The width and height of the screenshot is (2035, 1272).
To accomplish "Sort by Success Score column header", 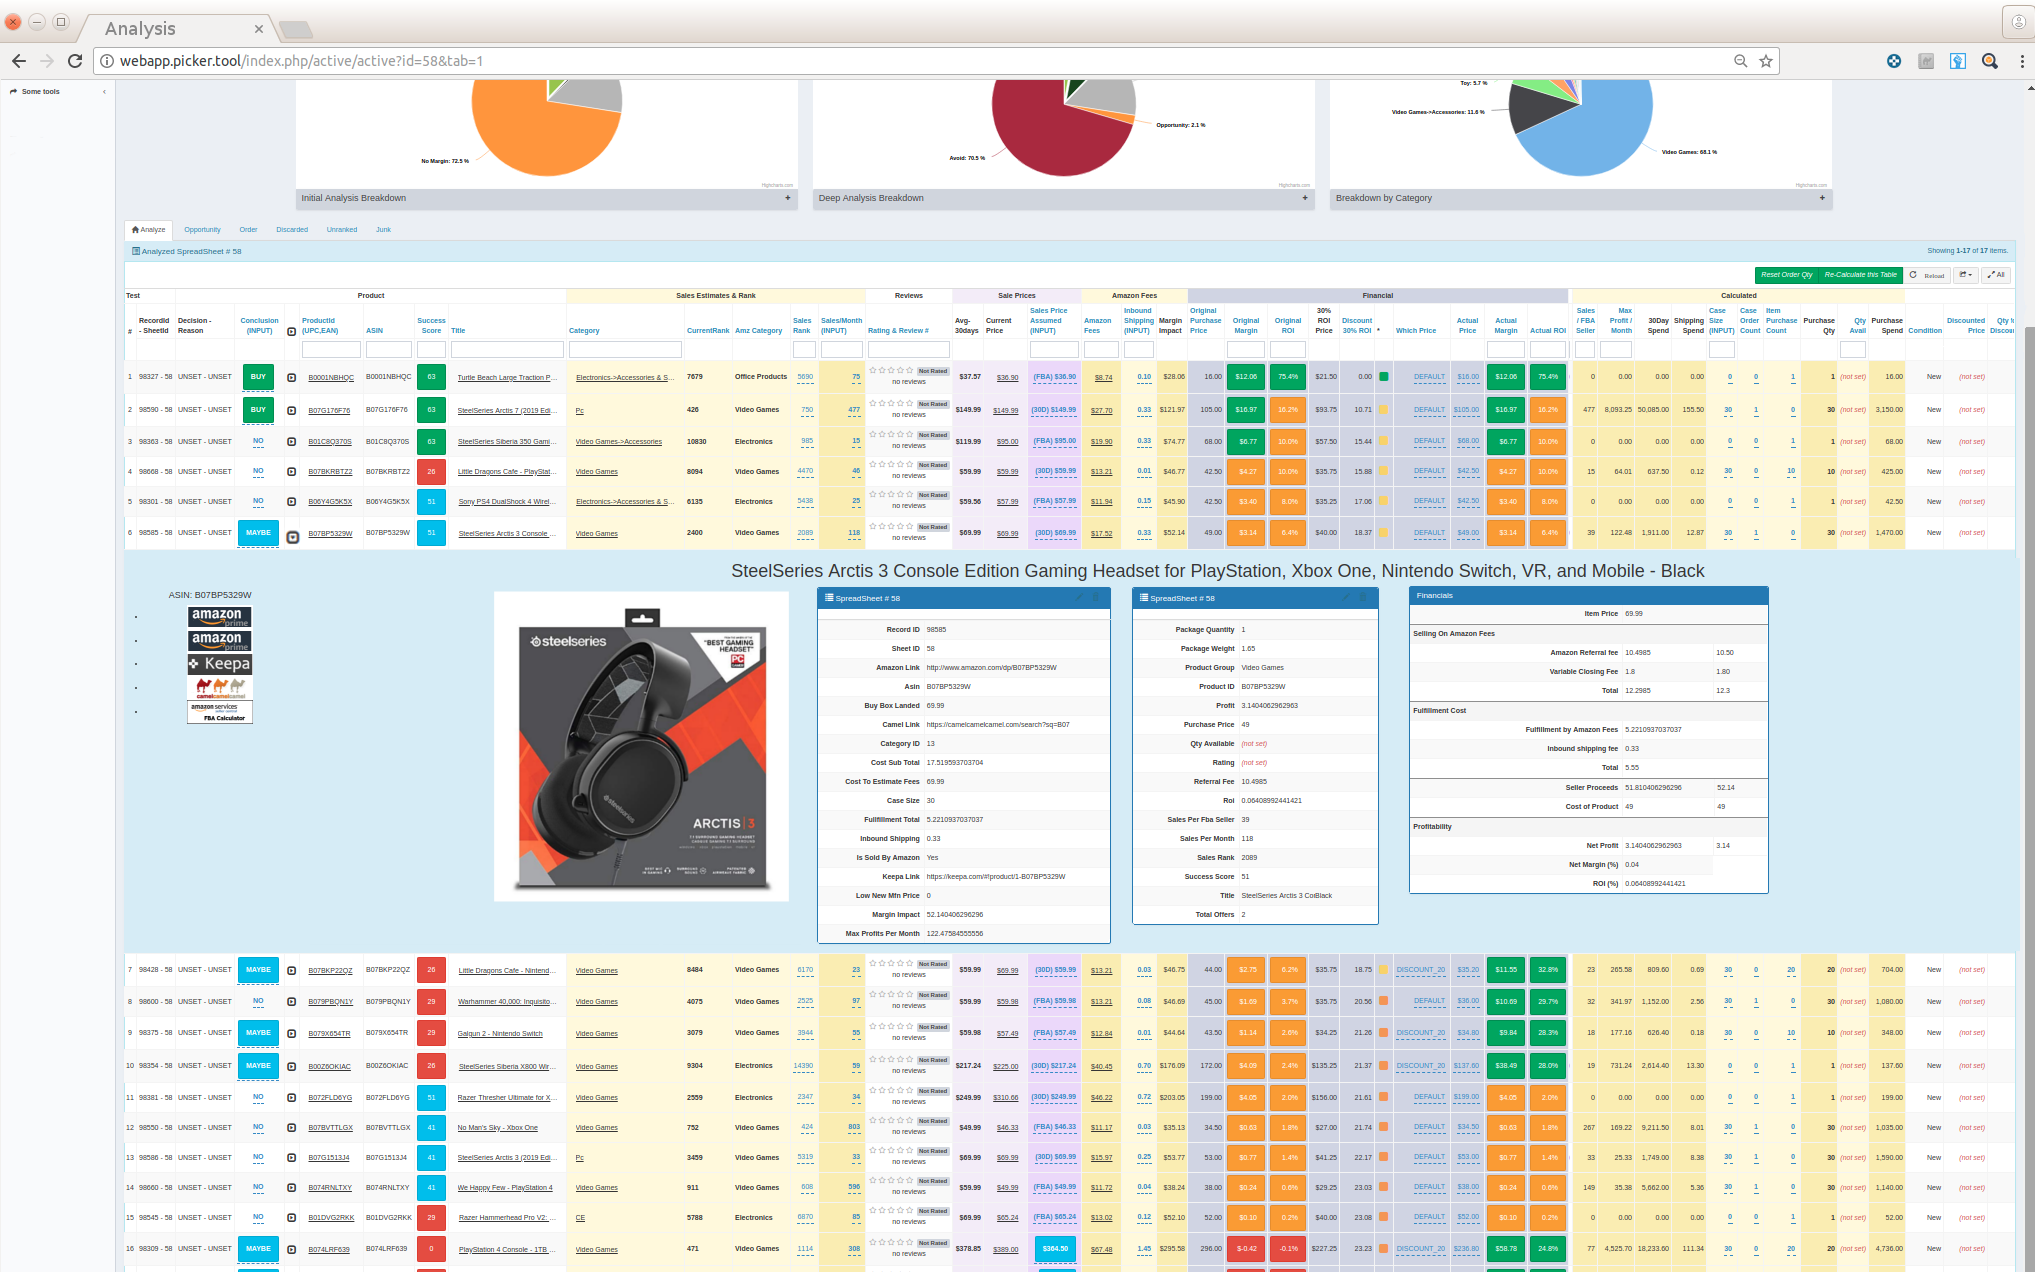I will 431,326.
